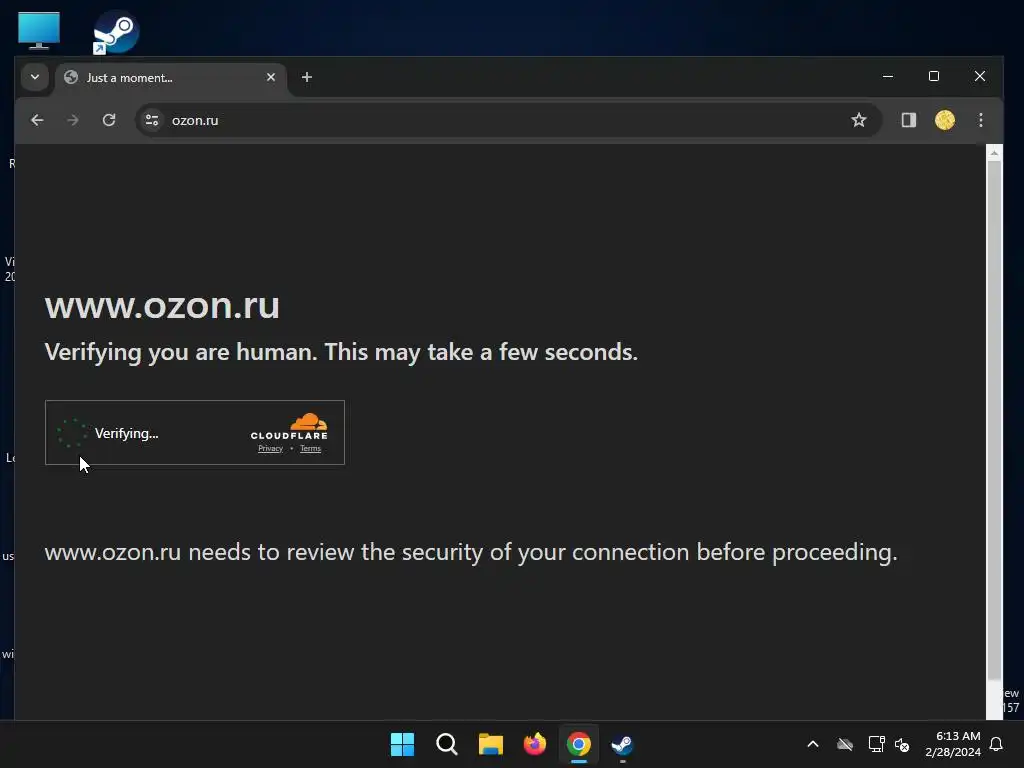Bookmark this tab with the star

pos(859,120)
